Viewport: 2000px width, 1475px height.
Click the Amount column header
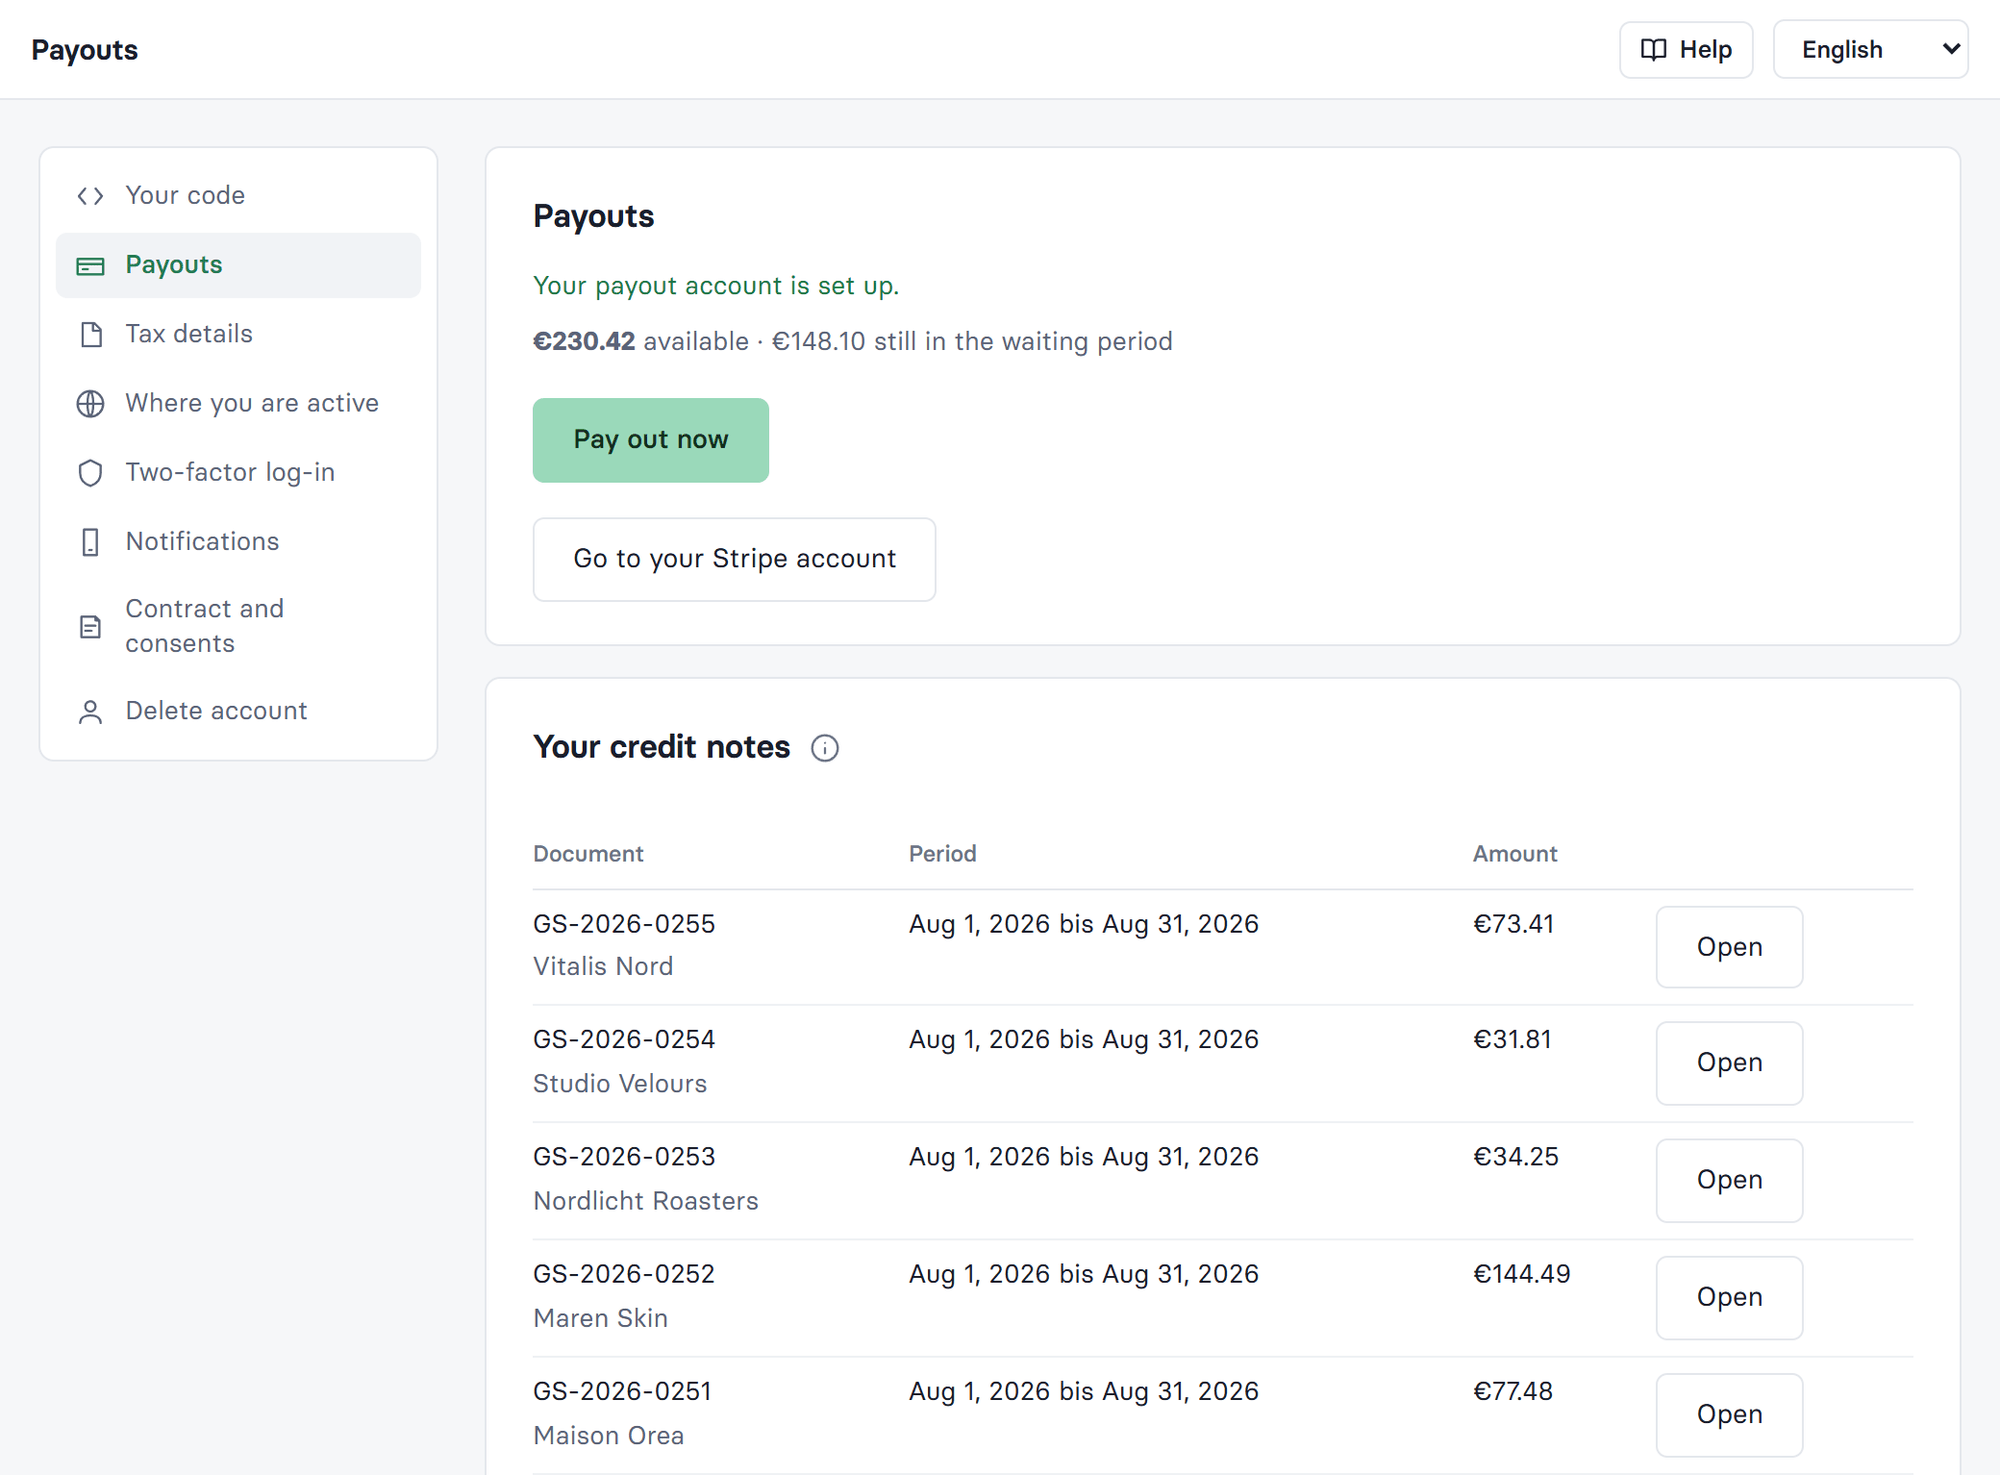pos(1515,854)
